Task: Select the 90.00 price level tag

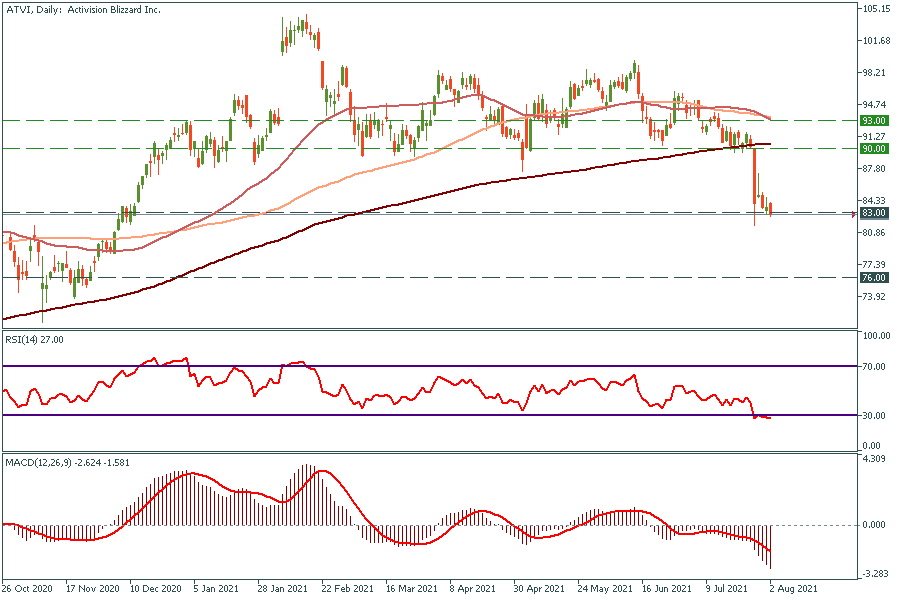Action: pyautogui.click(x=874, y=148)
